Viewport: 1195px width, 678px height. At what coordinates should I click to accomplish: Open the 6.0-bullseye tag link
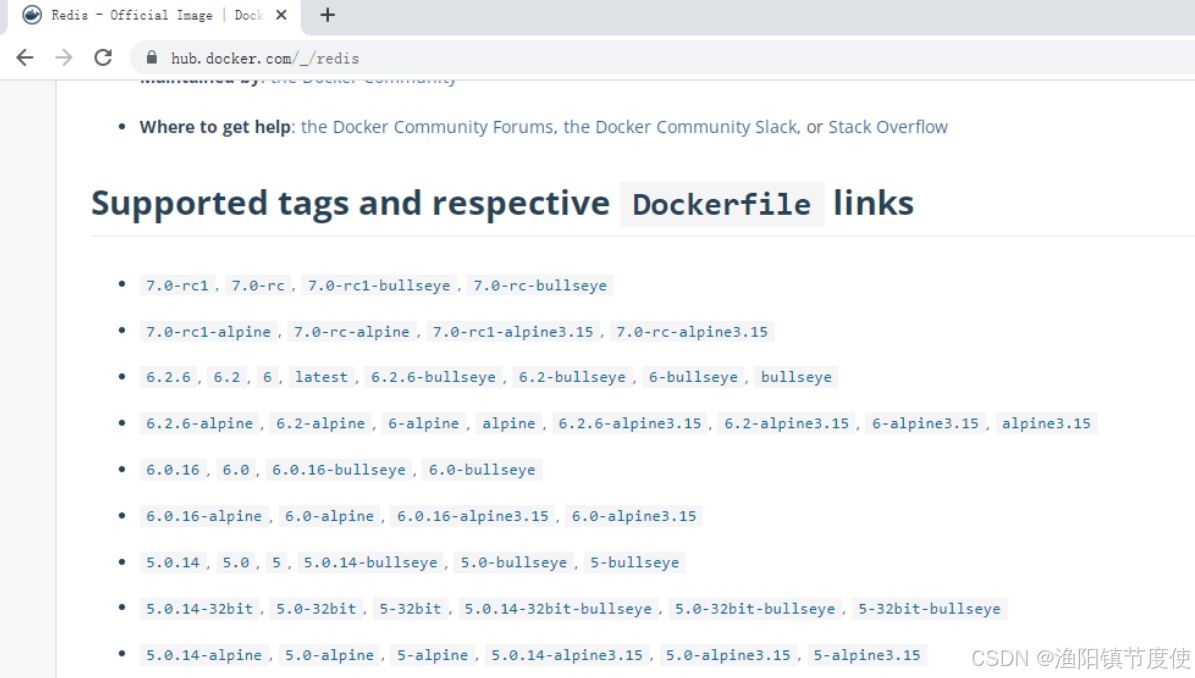pos(482,470)
